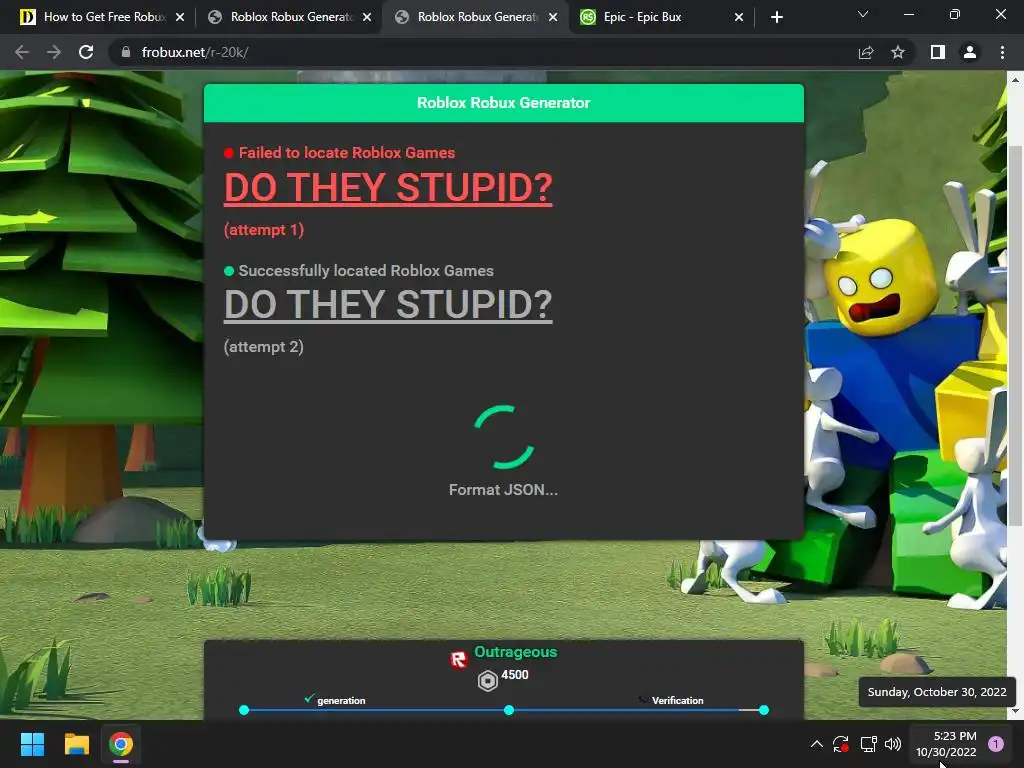Open the clock showing 5:23 PM
The height and width of the screenshot is (768, 1024).
click(x=946, y=744)
